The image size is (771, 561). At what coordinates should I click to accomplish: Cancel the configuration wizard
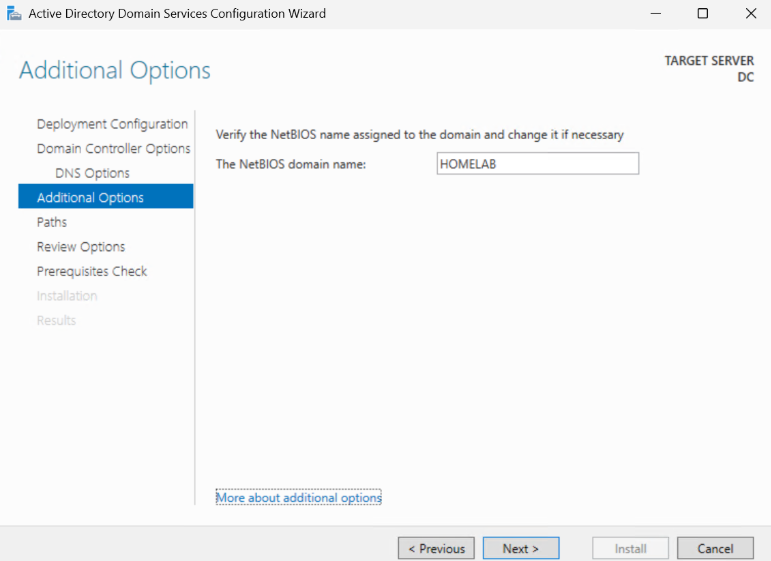[x=715, y=548]
